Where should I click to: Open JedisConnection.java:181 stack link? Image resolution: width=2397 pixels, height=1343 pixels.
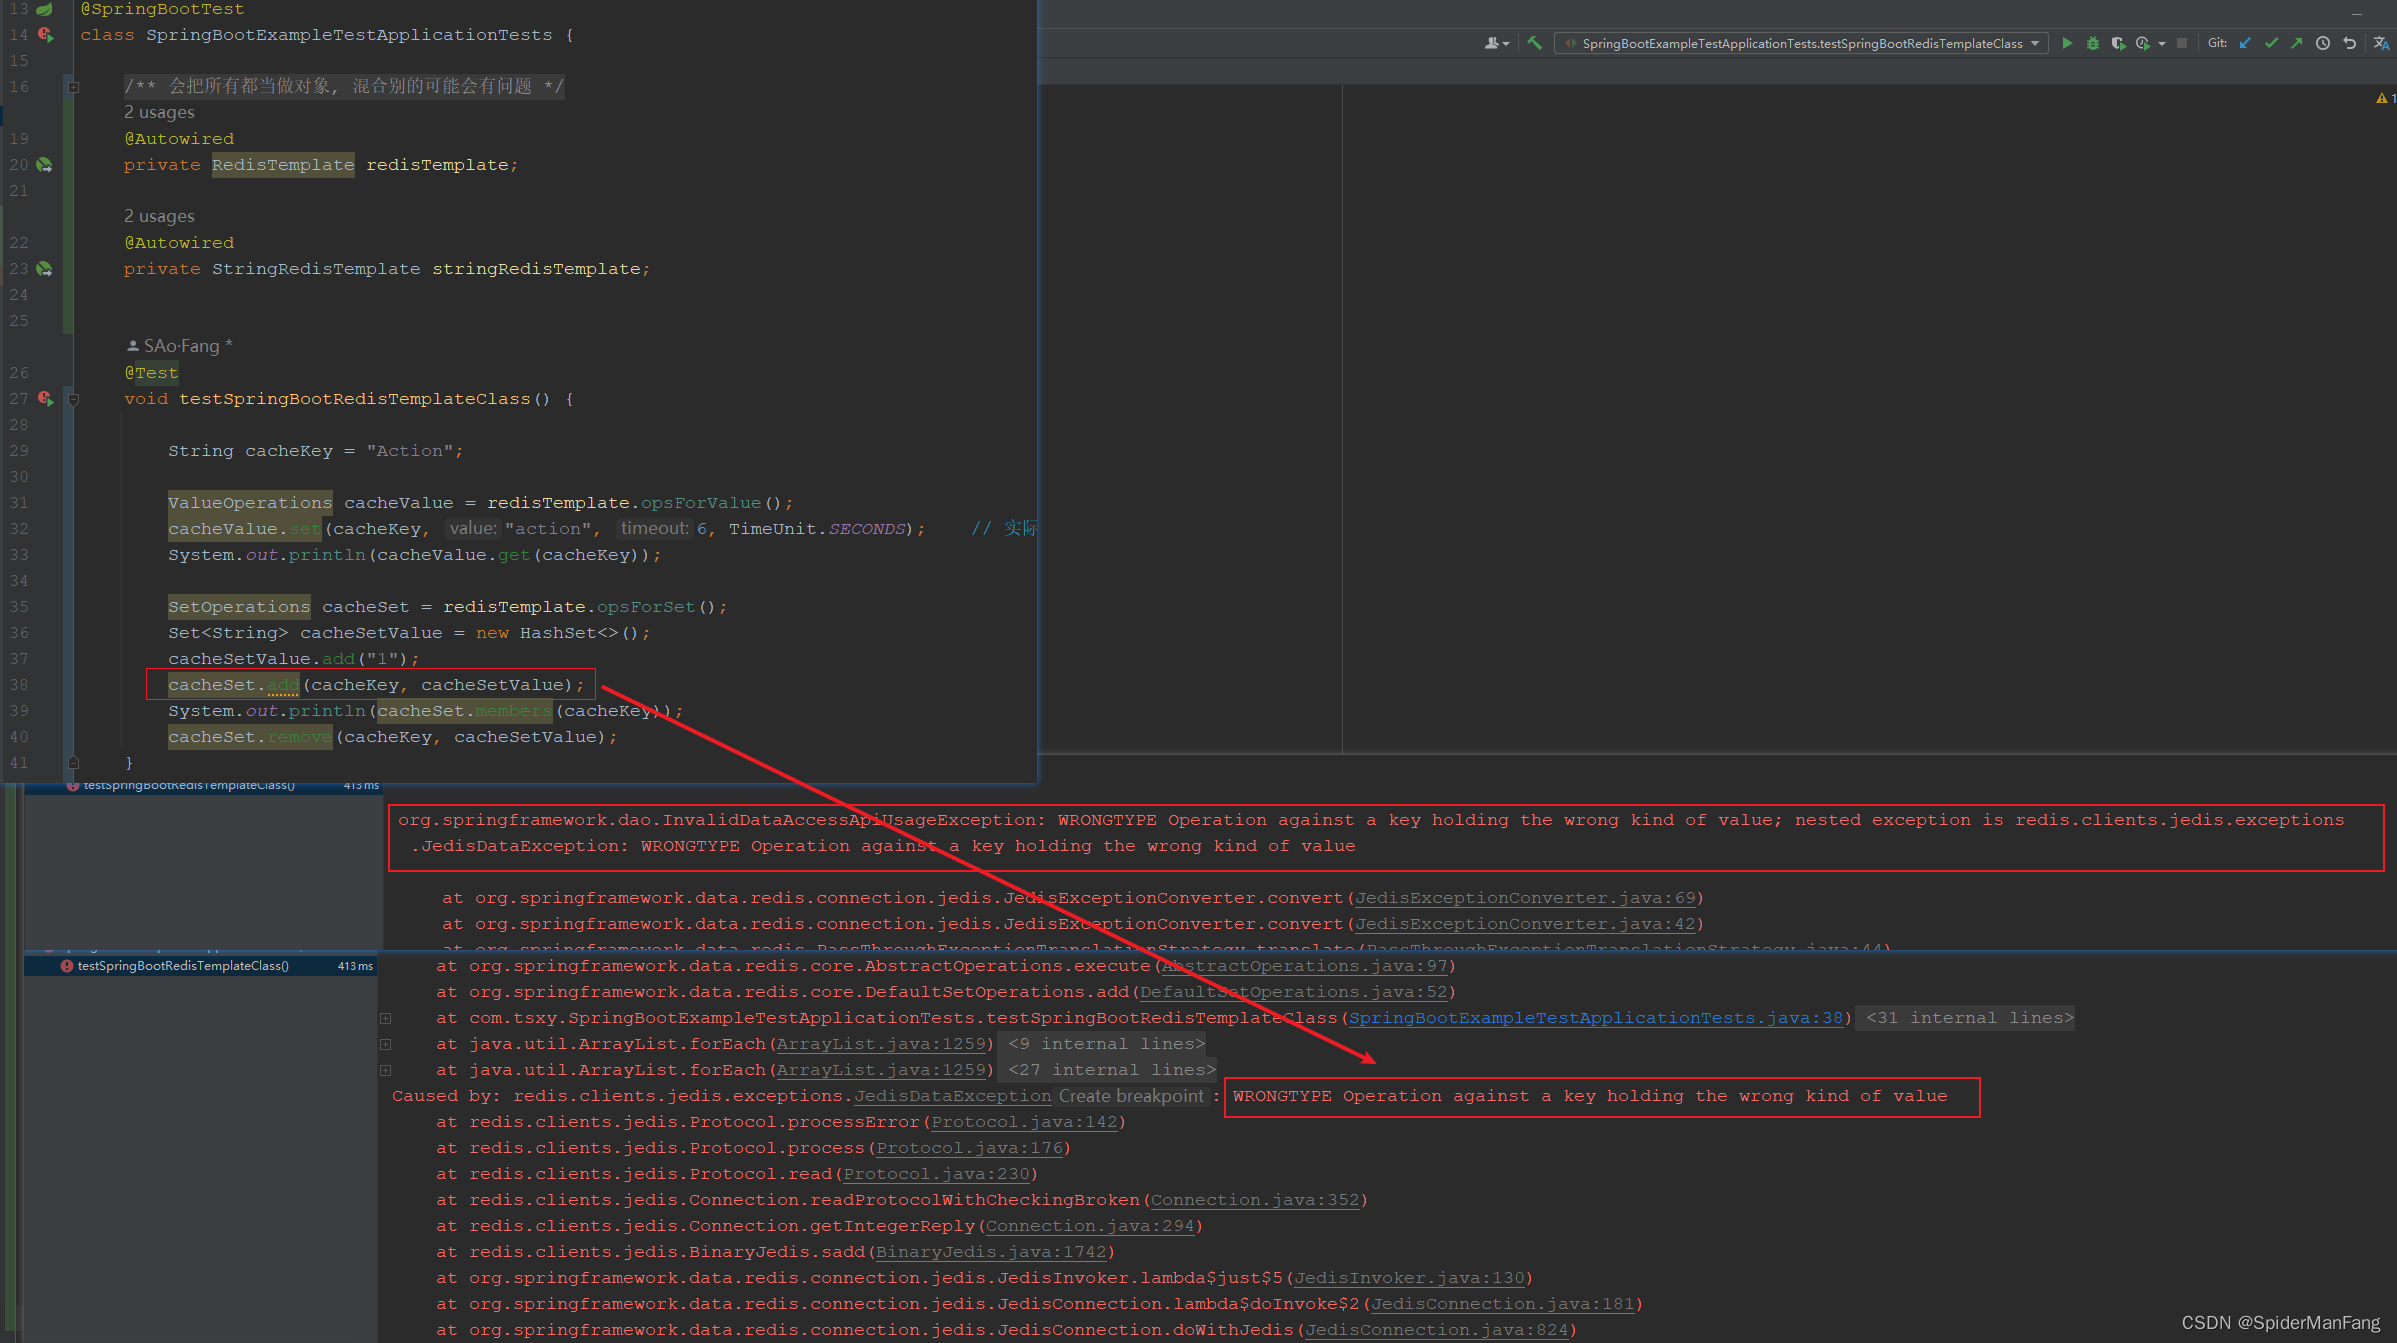pyautogui.click(x=1503, y=1304)
